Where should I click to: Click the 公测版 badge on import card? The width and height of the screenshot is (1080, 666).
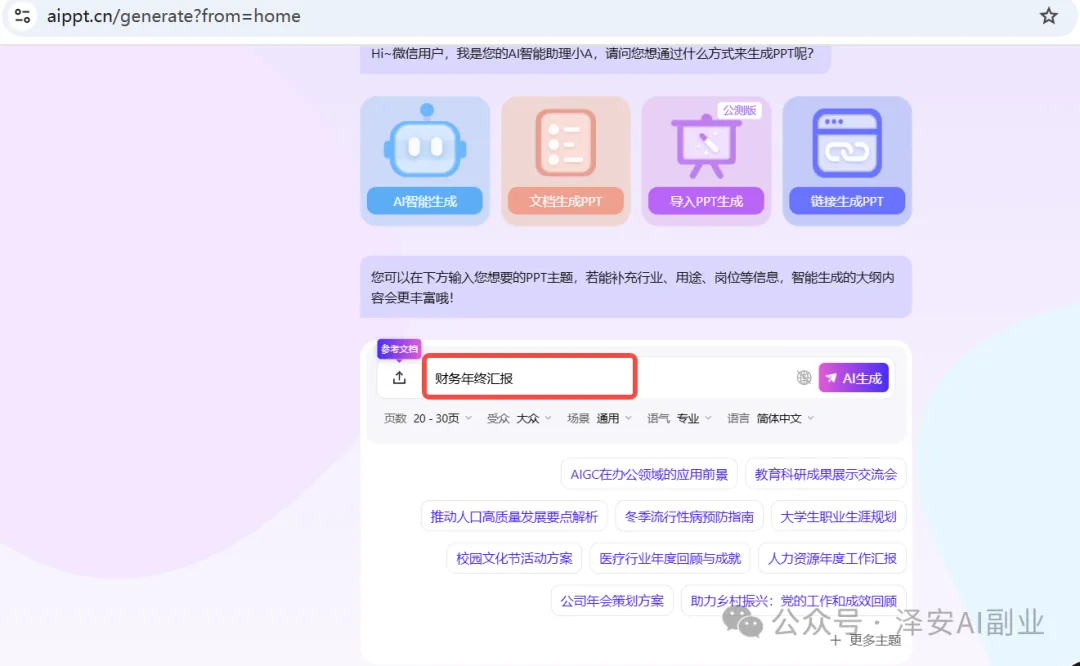point(739,110)
